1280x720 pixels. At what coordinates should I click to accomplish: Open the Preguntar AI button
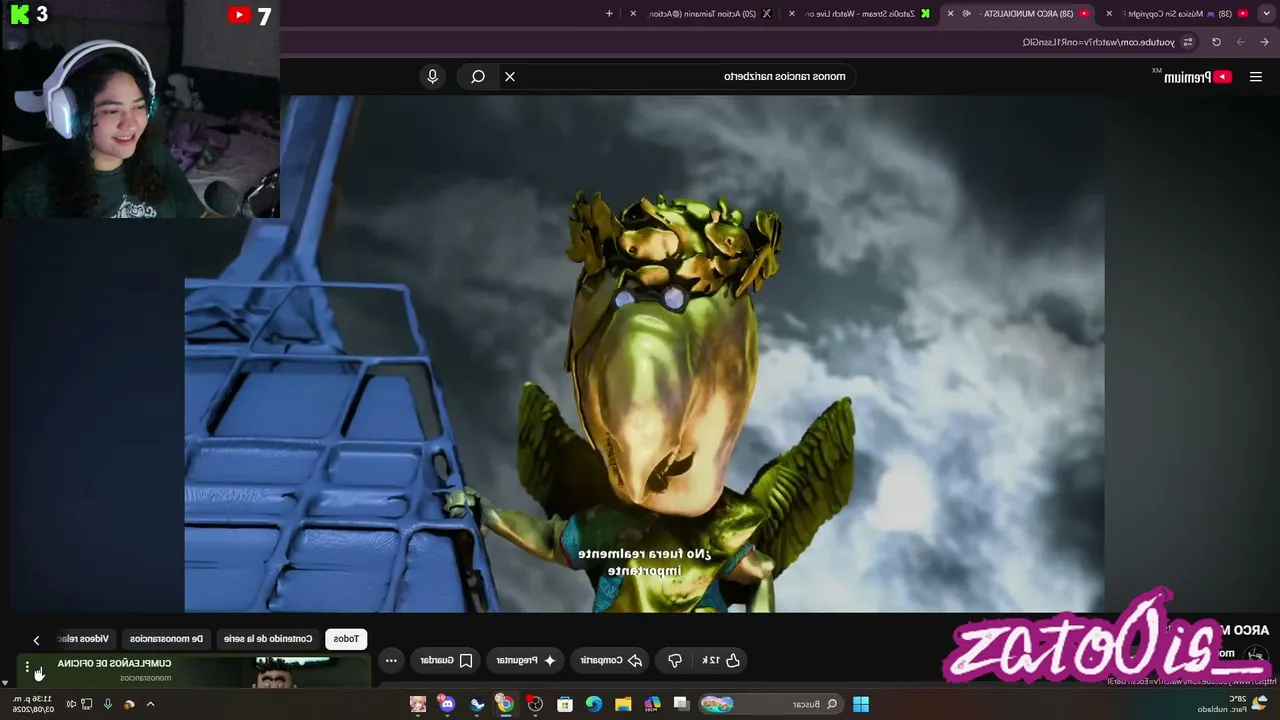(x=526, y=660)
